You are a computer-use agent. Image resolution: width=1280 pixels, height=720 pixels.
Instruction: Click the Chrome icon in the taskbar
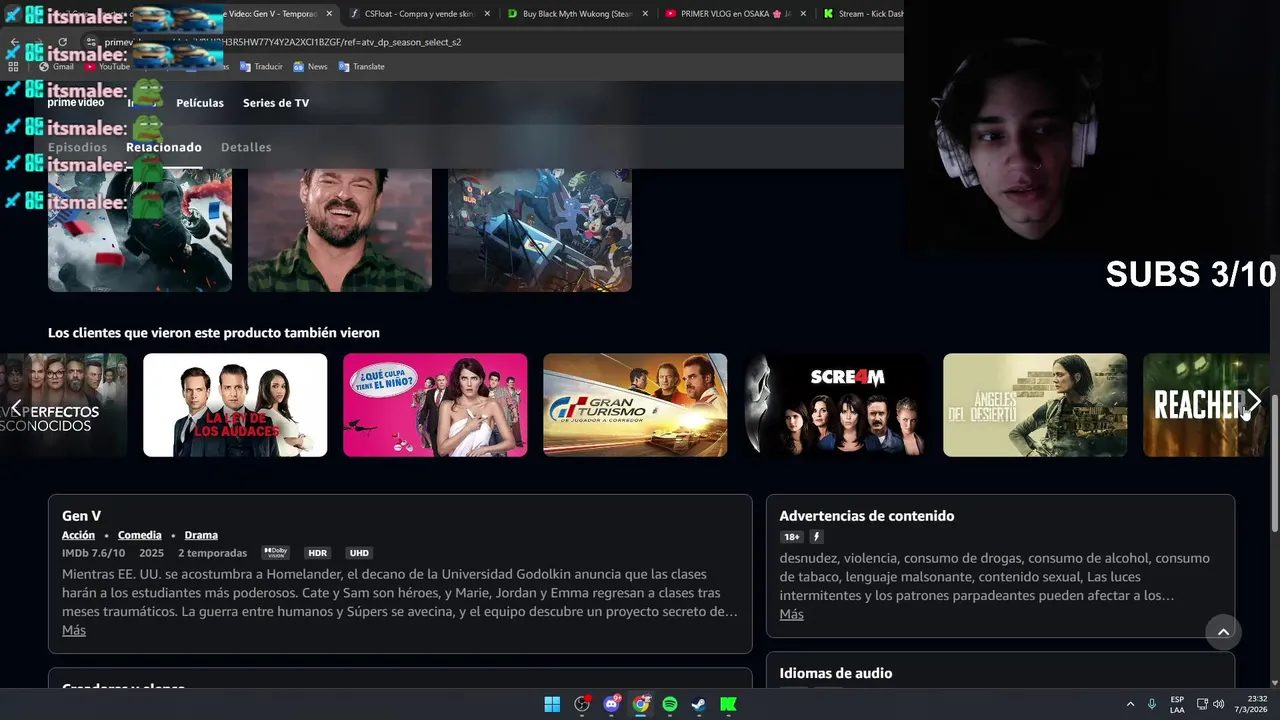click(x=641, y=704)
